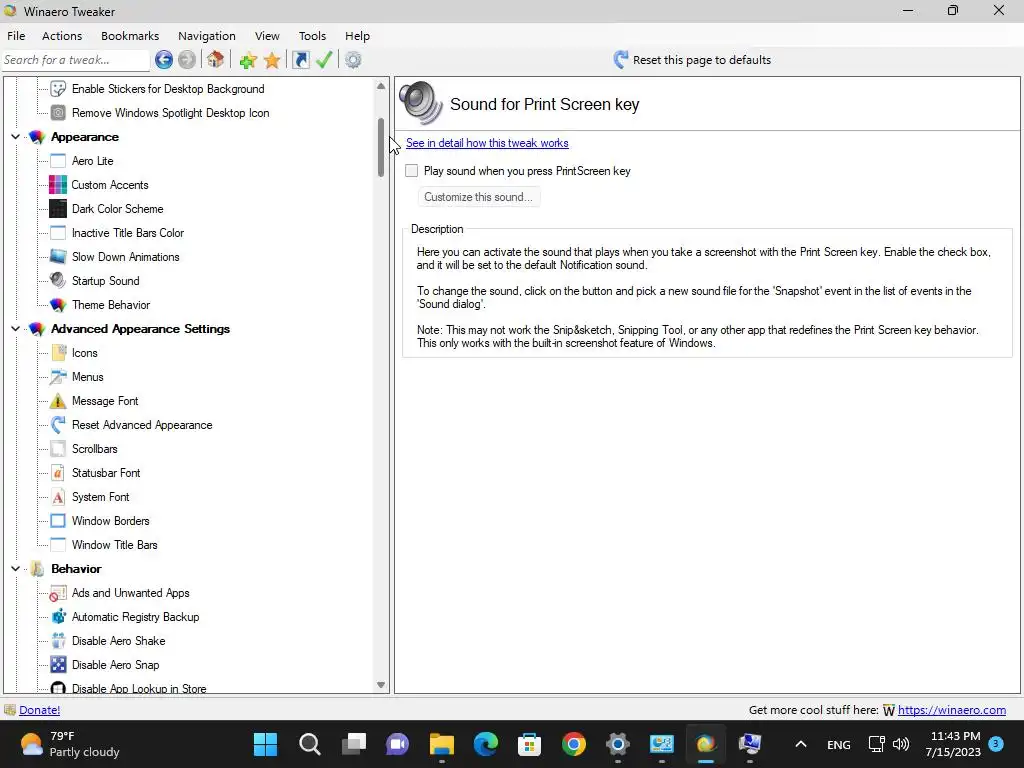This screenshot has width=1024, height=768.
Task: Open Microsoft Edge from the taskbar
Action: (x=485, y=744)
